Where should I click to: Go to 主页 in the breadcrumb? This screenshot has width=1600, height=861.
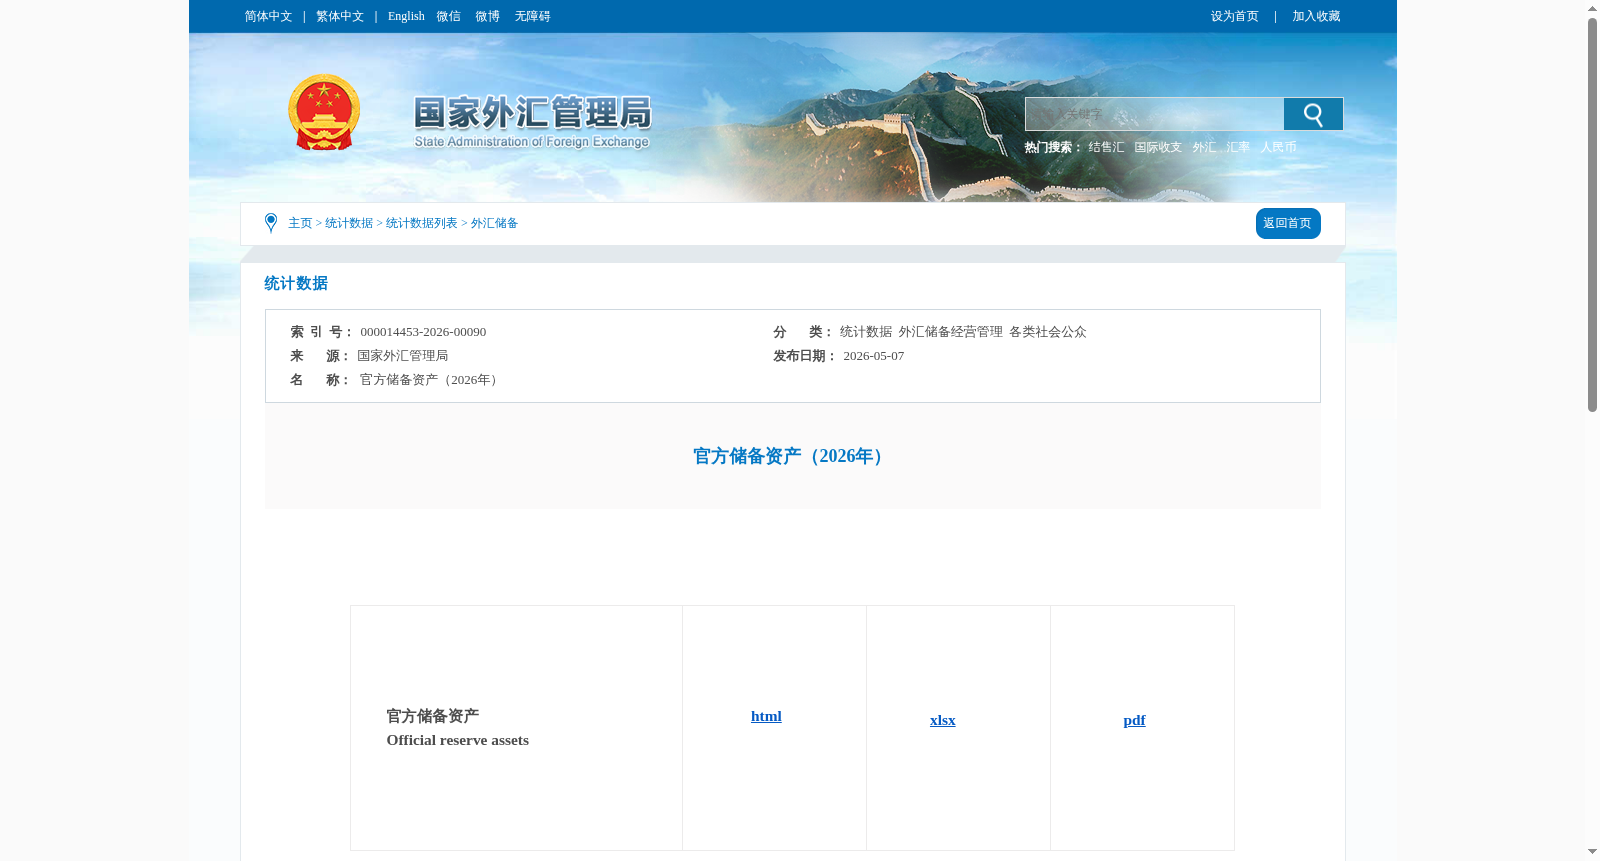300,223
